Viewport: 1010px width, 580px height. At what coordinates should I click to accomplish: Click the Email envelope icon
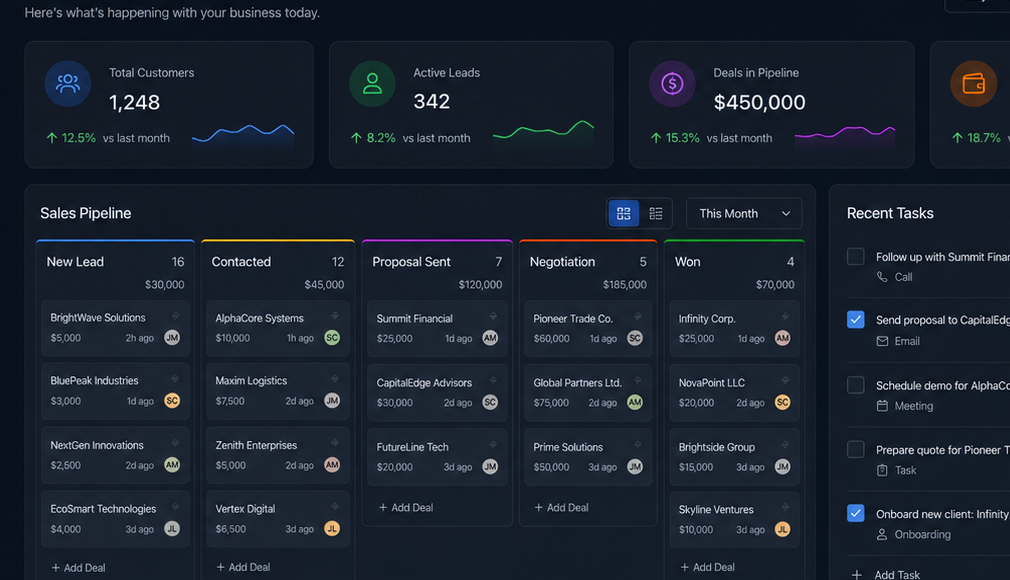pyautogui.click(x=882, y=341)
